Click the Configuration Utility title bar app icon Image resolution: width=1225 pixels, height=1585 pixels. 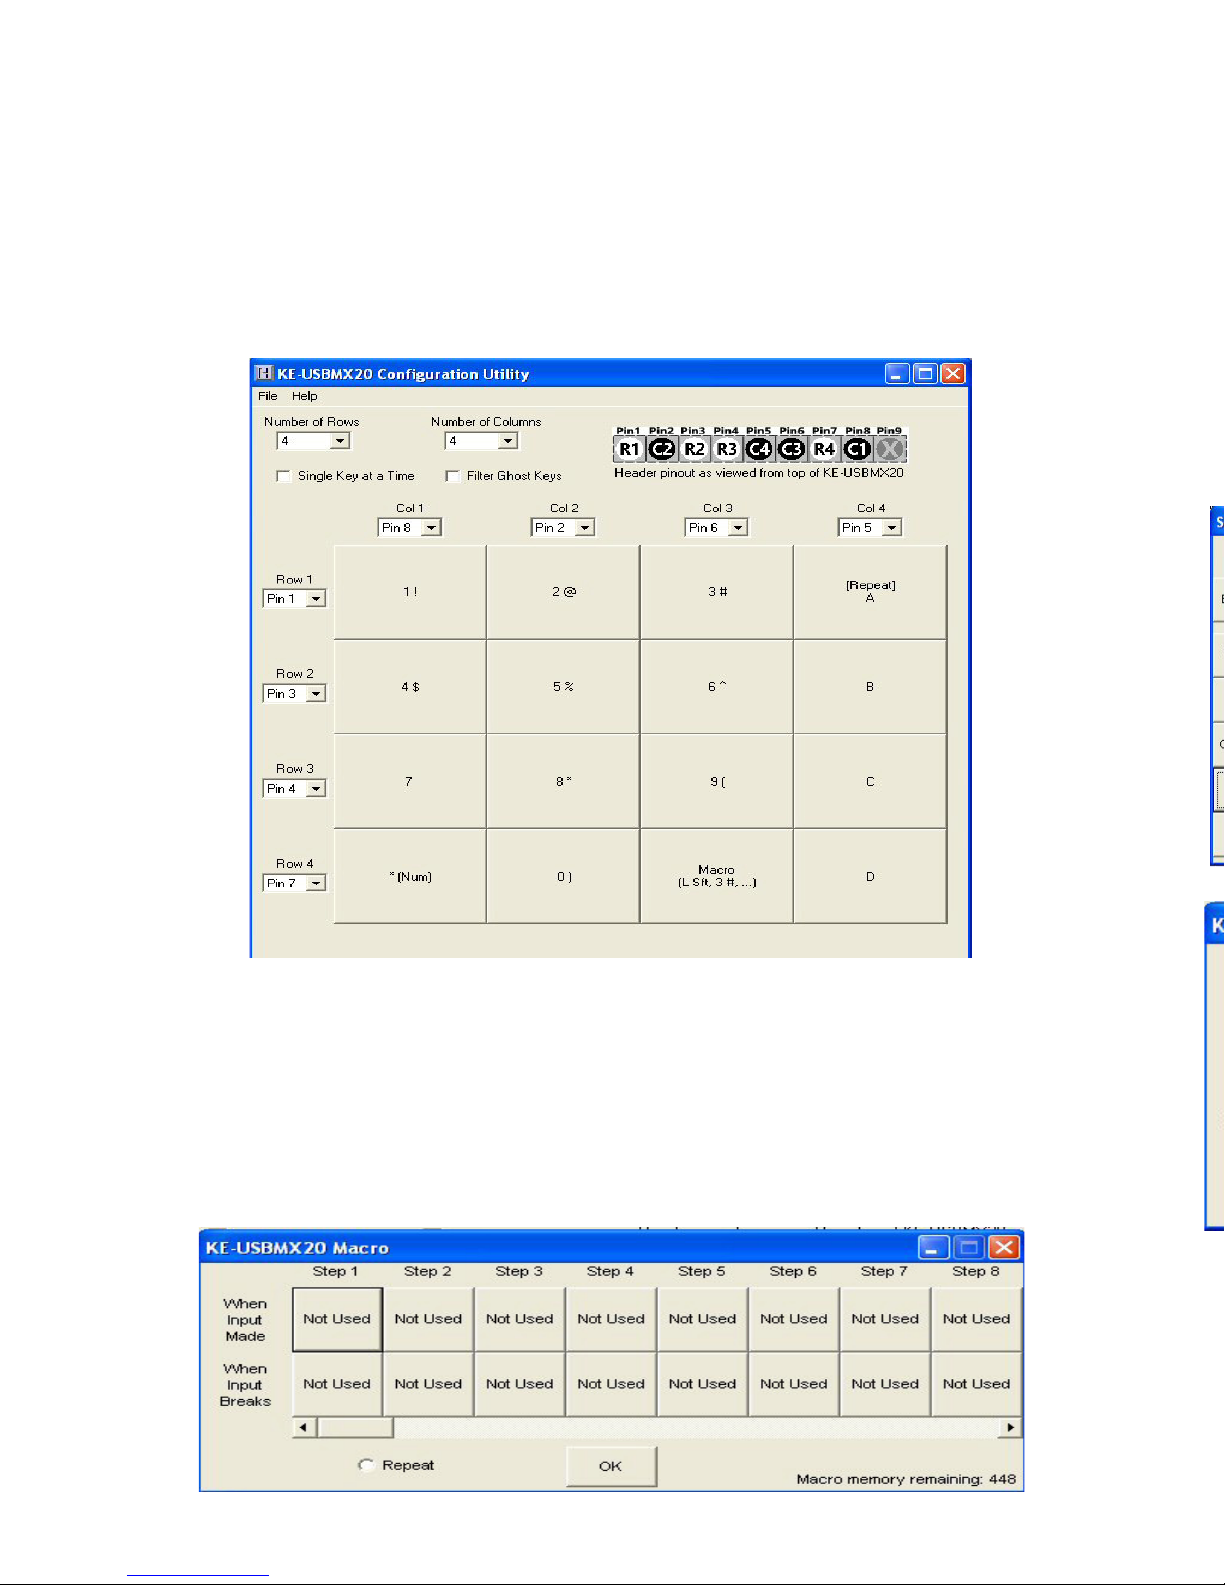[x=264, y=373]
